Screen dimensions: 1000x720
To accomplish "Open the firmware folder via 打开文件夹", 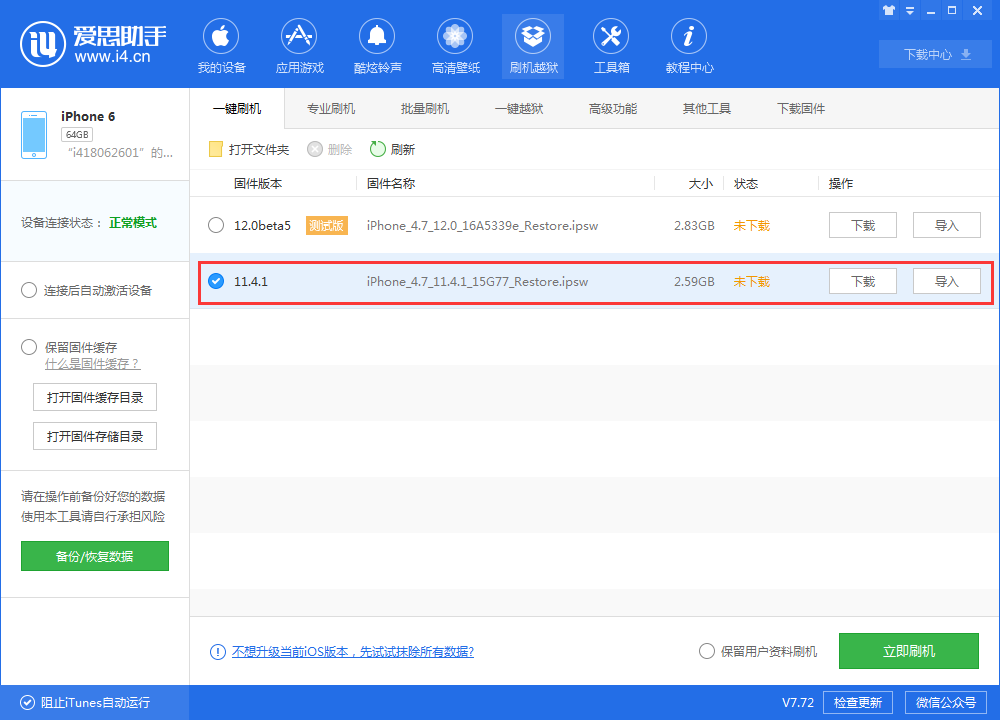I will pyautogui.click(x=247, y=148).
